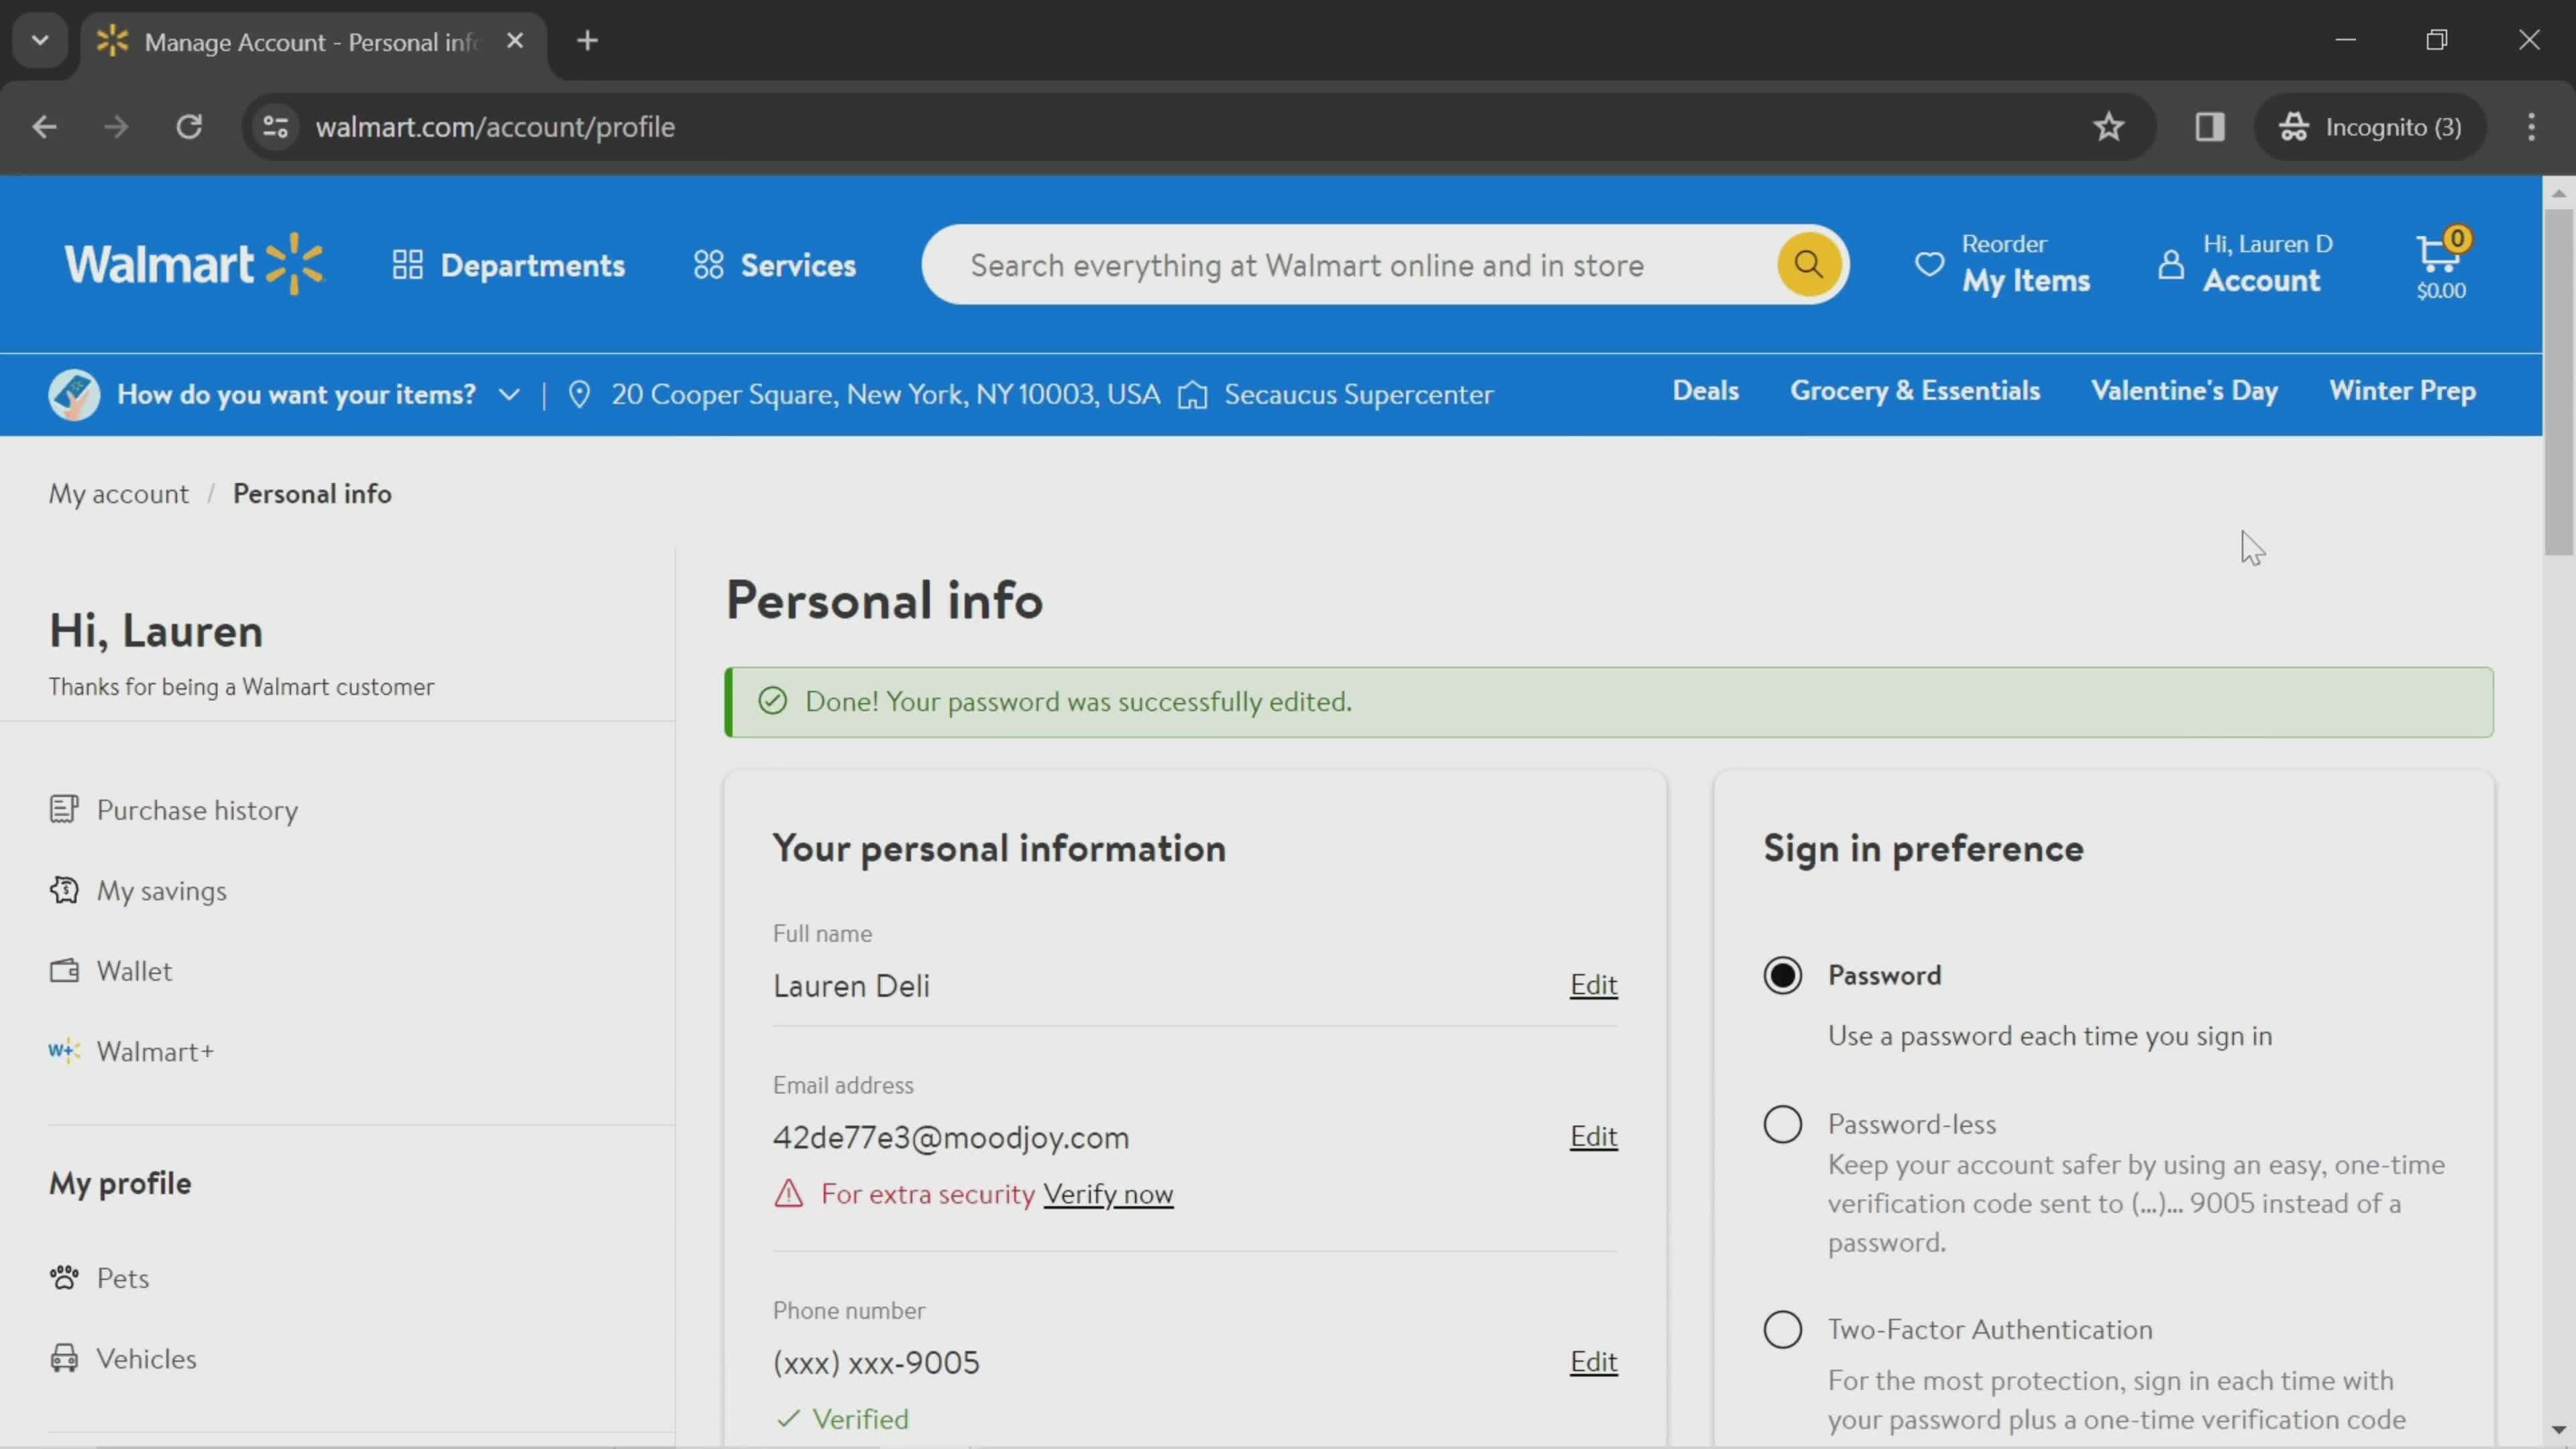The image size is (2576, 1449).
Task: Open browser side panel
Action: tap(2210, 127)
